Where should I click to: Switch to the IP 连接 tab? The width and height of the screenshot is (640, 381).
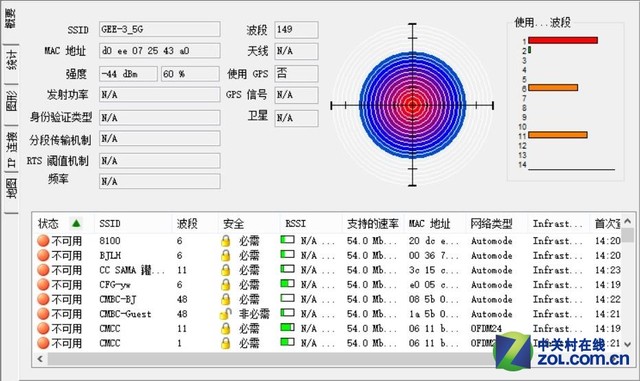point(11,149)
